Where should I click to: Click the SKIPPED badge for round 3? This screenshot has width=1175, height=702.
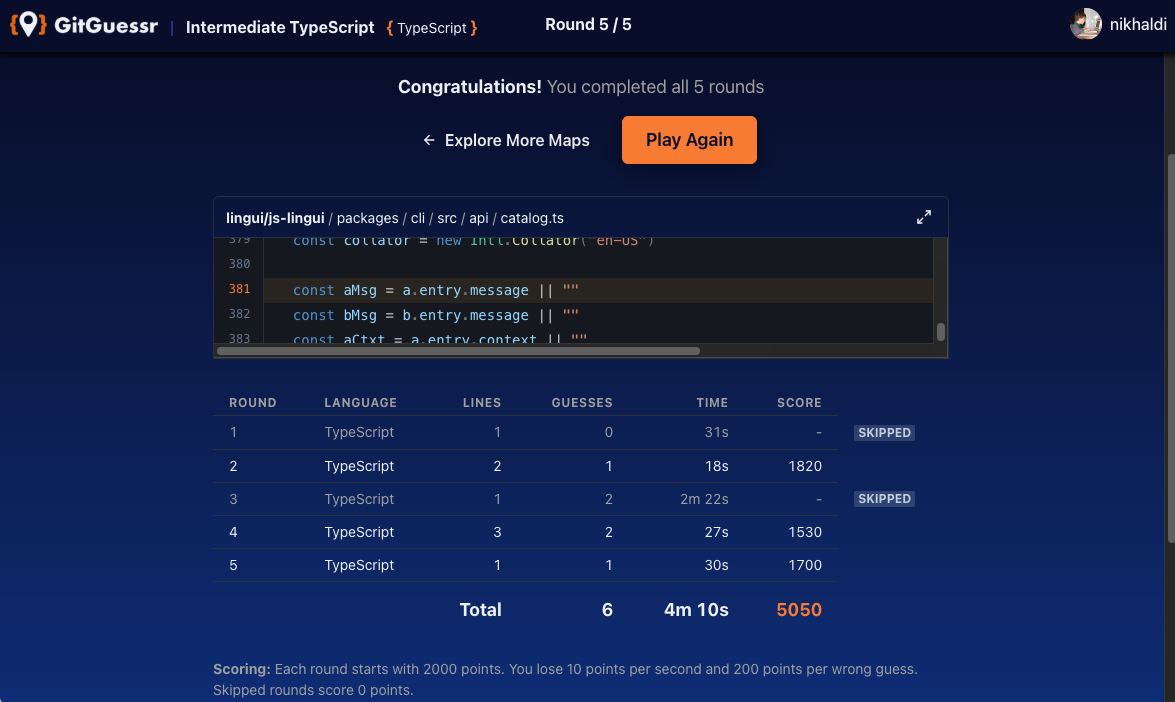(884, 498)
